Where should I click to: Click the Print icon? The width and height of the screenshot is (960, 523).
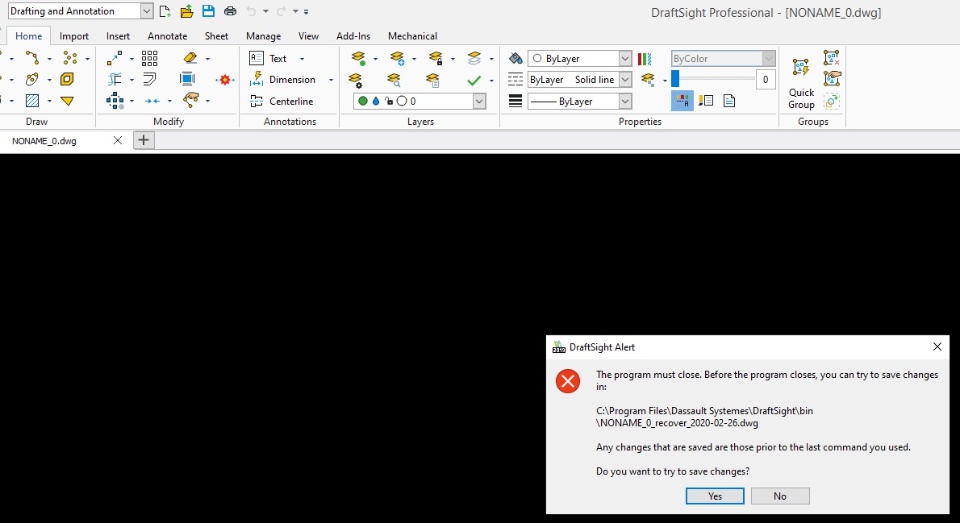click(230, 11)
